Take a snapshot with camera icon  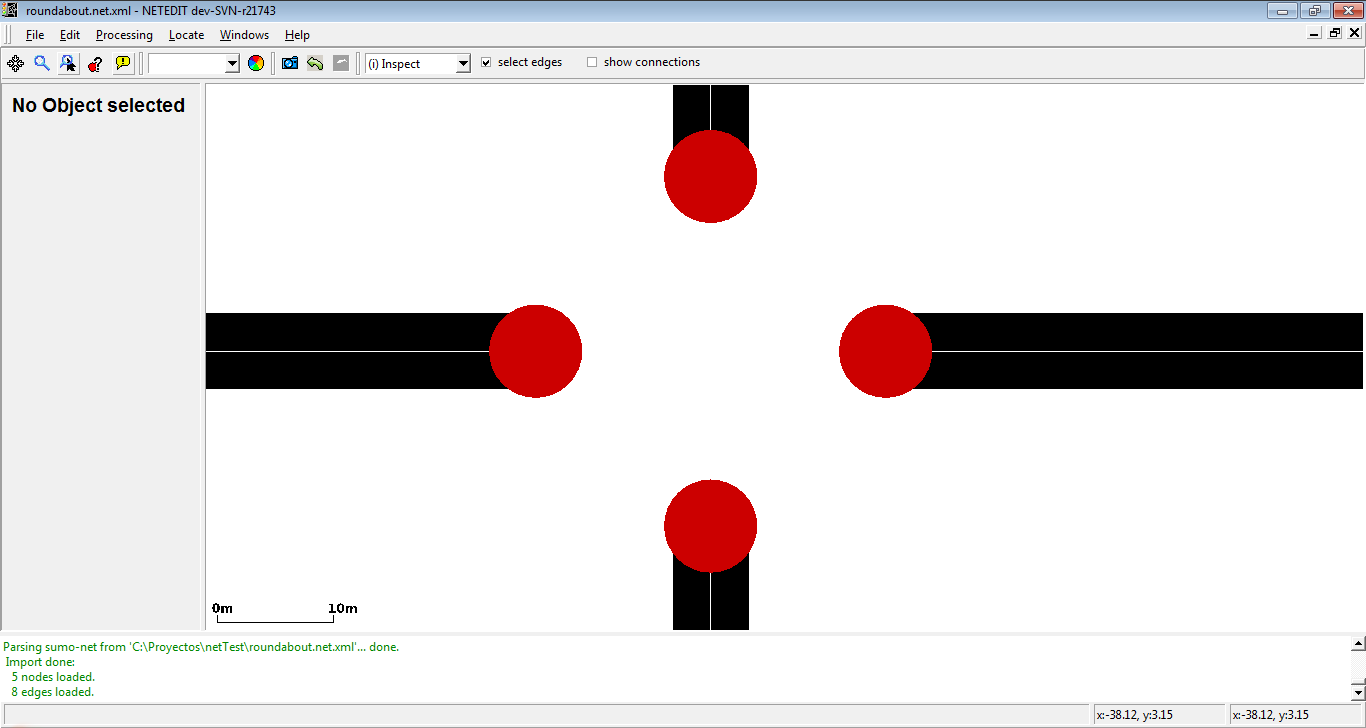290,63
